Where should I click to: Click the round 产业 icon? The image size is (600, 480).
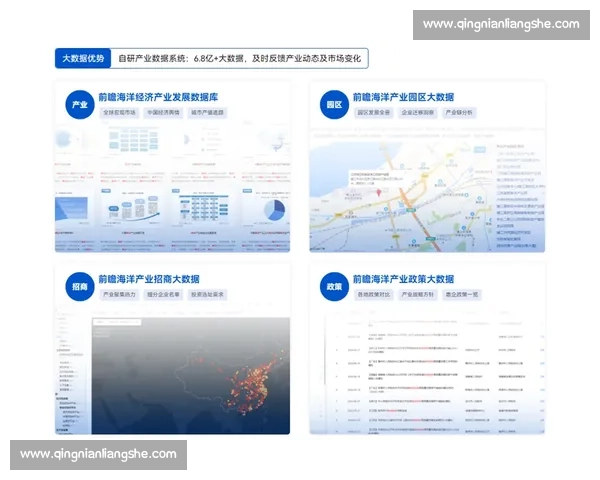click(80, 104)
